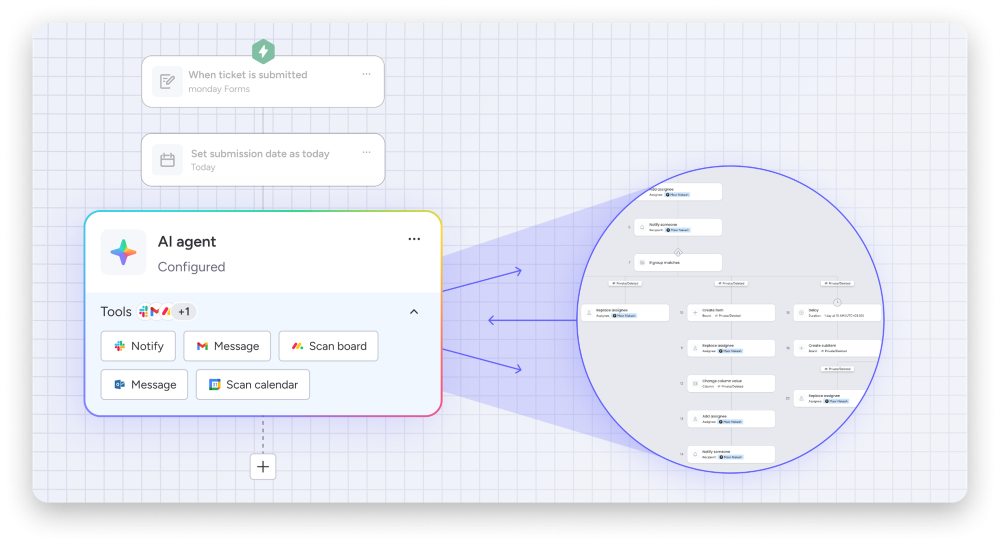Pick the Outlook Message tool
The height and width of the screenshot is (545, 1000).
point(144,385)
